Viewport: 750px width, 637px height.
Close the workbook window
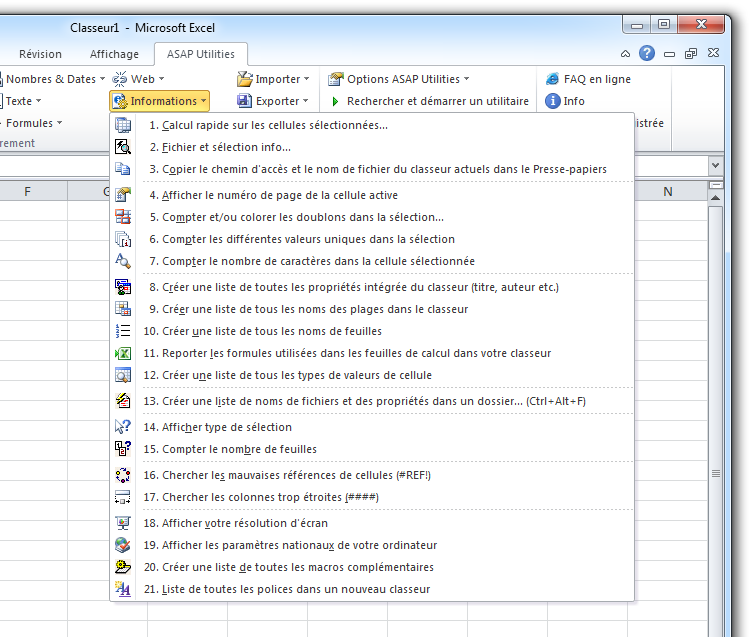pyautogui.click(x=713, y=53)
